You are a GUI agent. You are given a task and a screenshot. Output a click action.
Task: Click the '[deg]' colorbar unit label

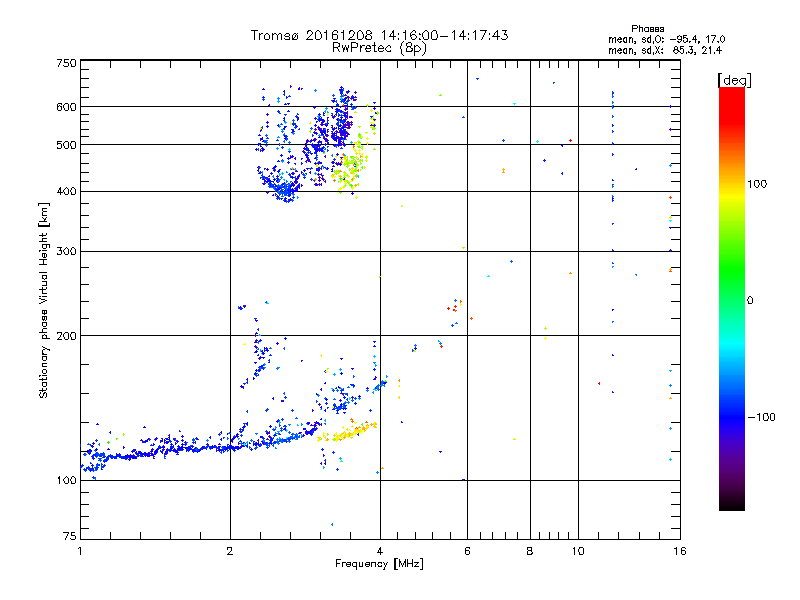pyautogui.click(x=734, y=80)
